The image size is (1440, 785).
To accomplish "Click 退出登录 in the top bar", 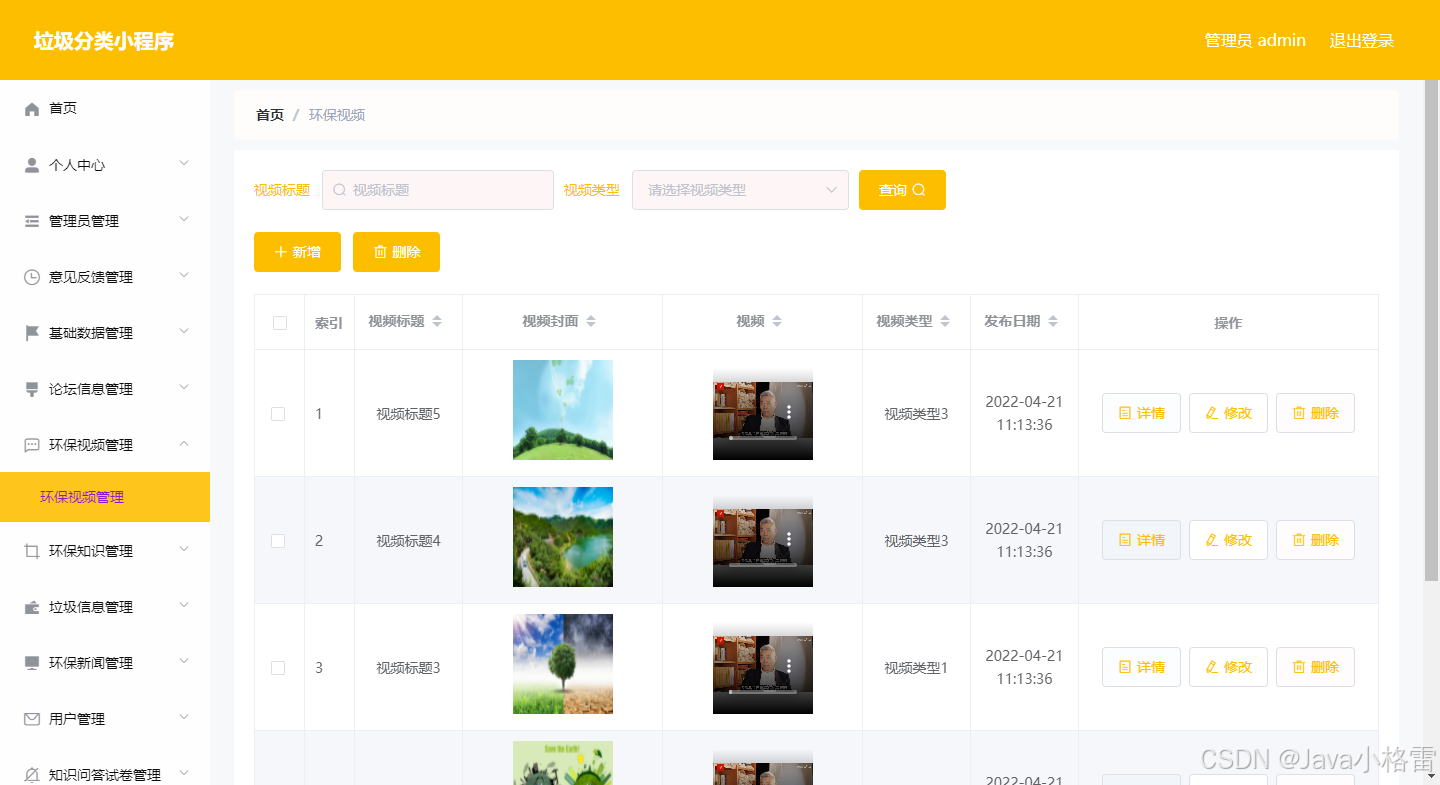I will click(1362, 40).
